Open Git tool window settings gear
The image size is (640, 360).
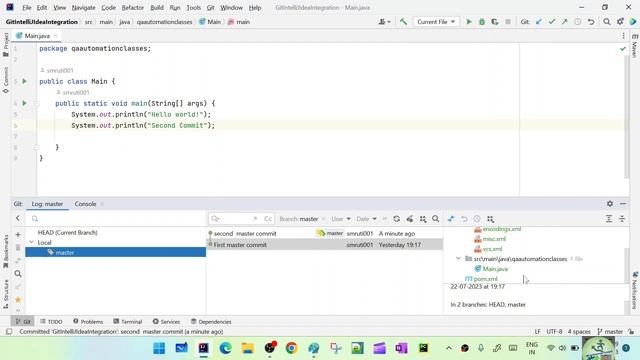tap(610, 203)
